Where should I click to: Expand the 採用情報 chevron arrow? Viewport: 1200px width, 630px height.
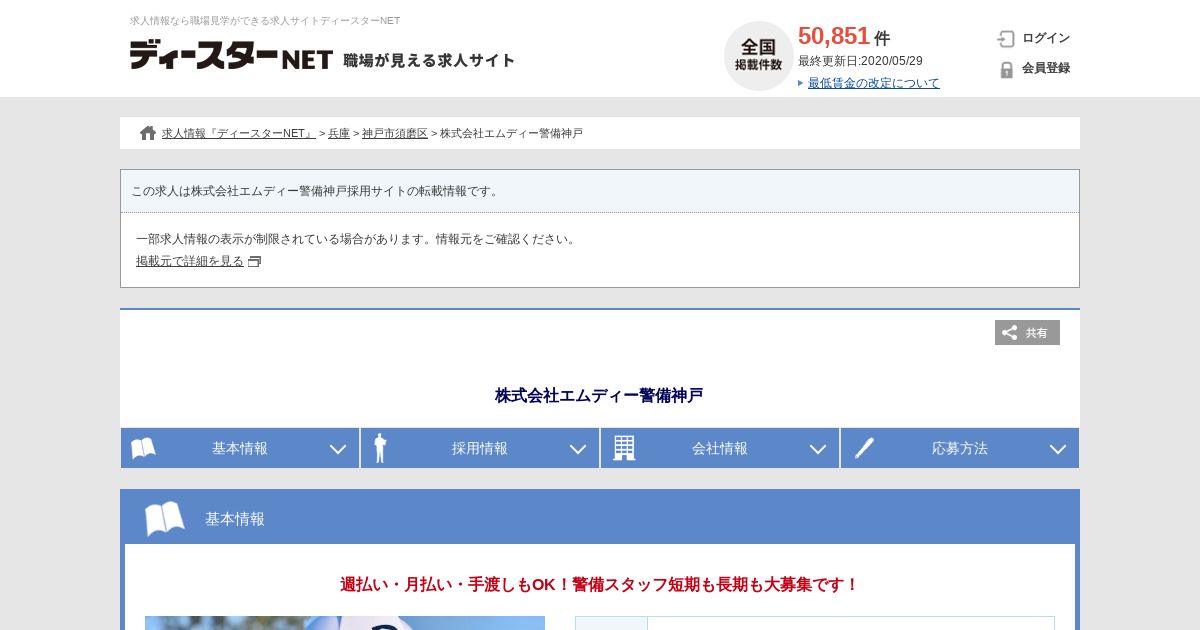pyautogui.click(x=578, y=450)
